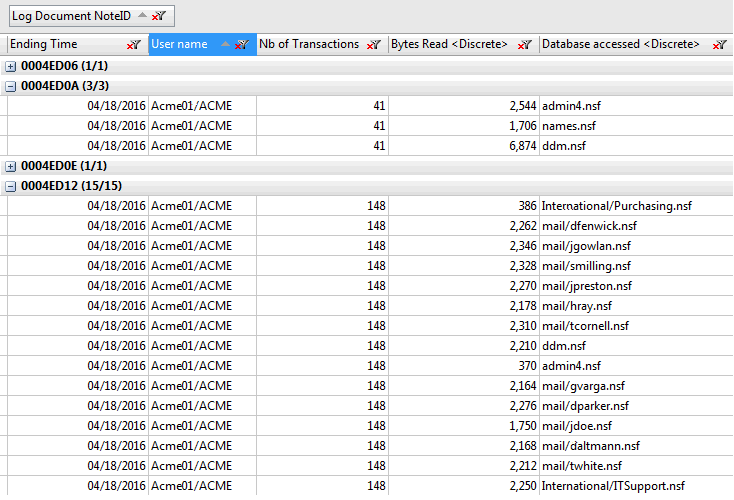
Task: Open filter for Bytes Read column
Action: [x=524, y=45]
